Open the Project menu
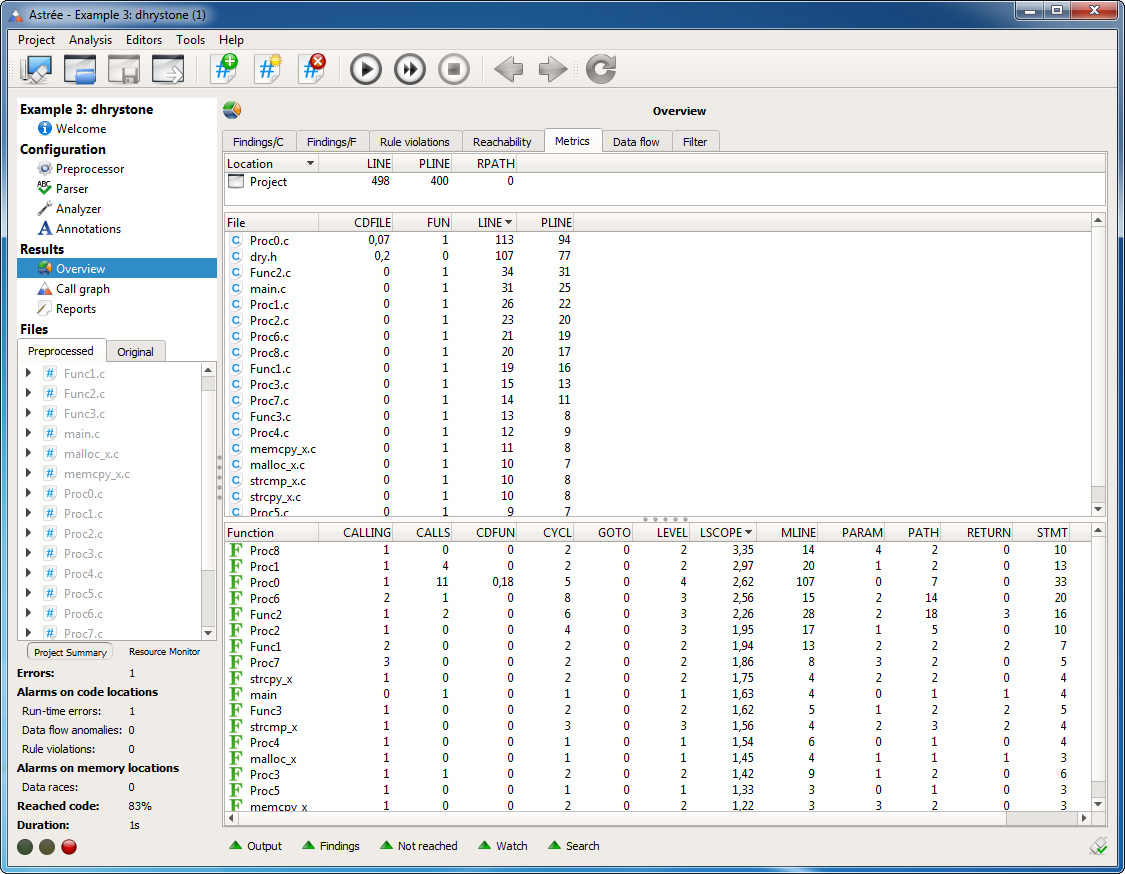Image resolution: width=1125 pixels, height=874 pixels. tap(36, 40)
